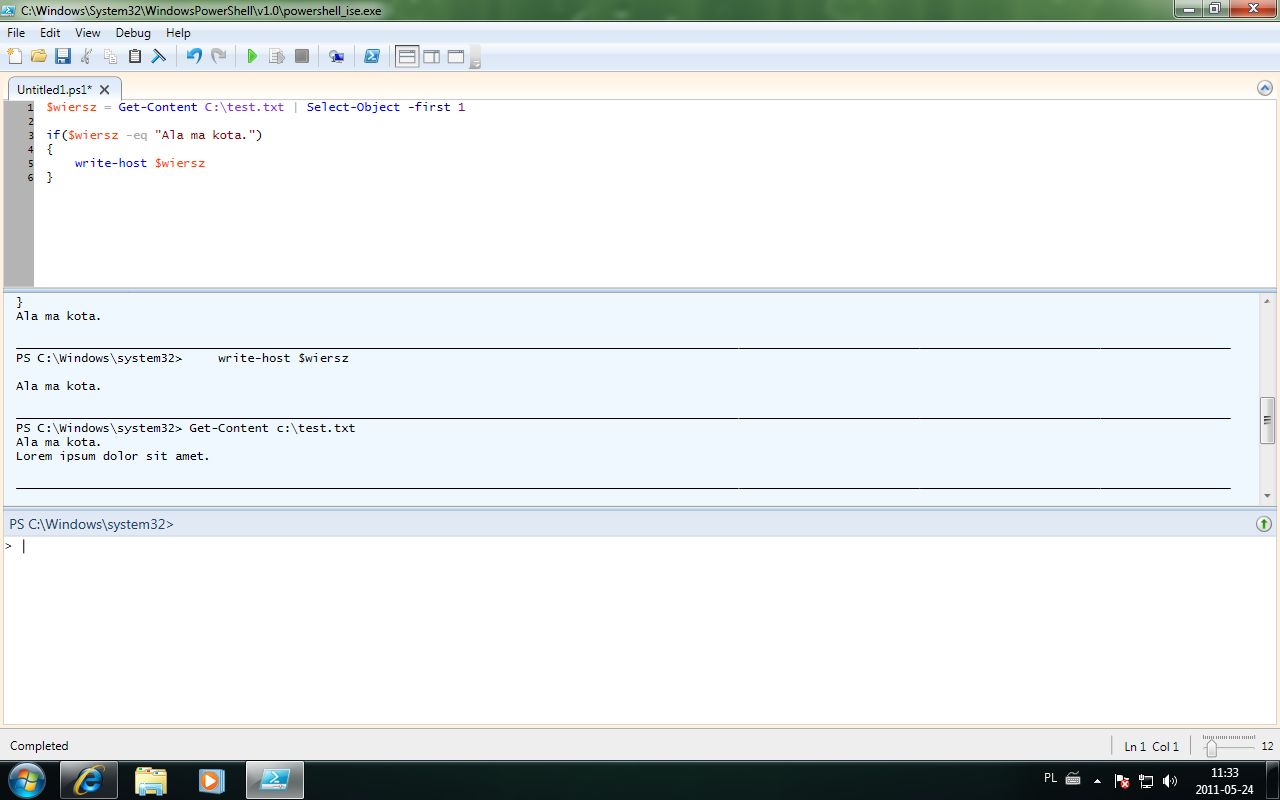Open on-screen keyboard tray icon
Viewport: 1280px width, 800px height.
pos(1073,778)
